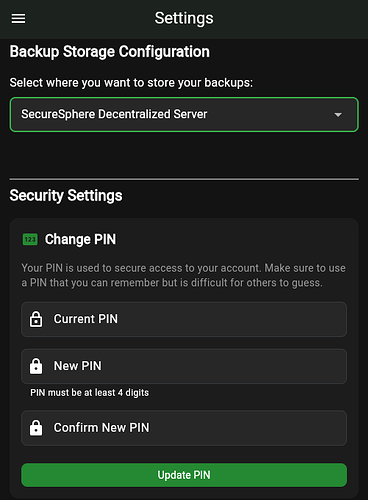Click the Update PIN button
This screenshot has width=368, height=500.
point(184,475)
